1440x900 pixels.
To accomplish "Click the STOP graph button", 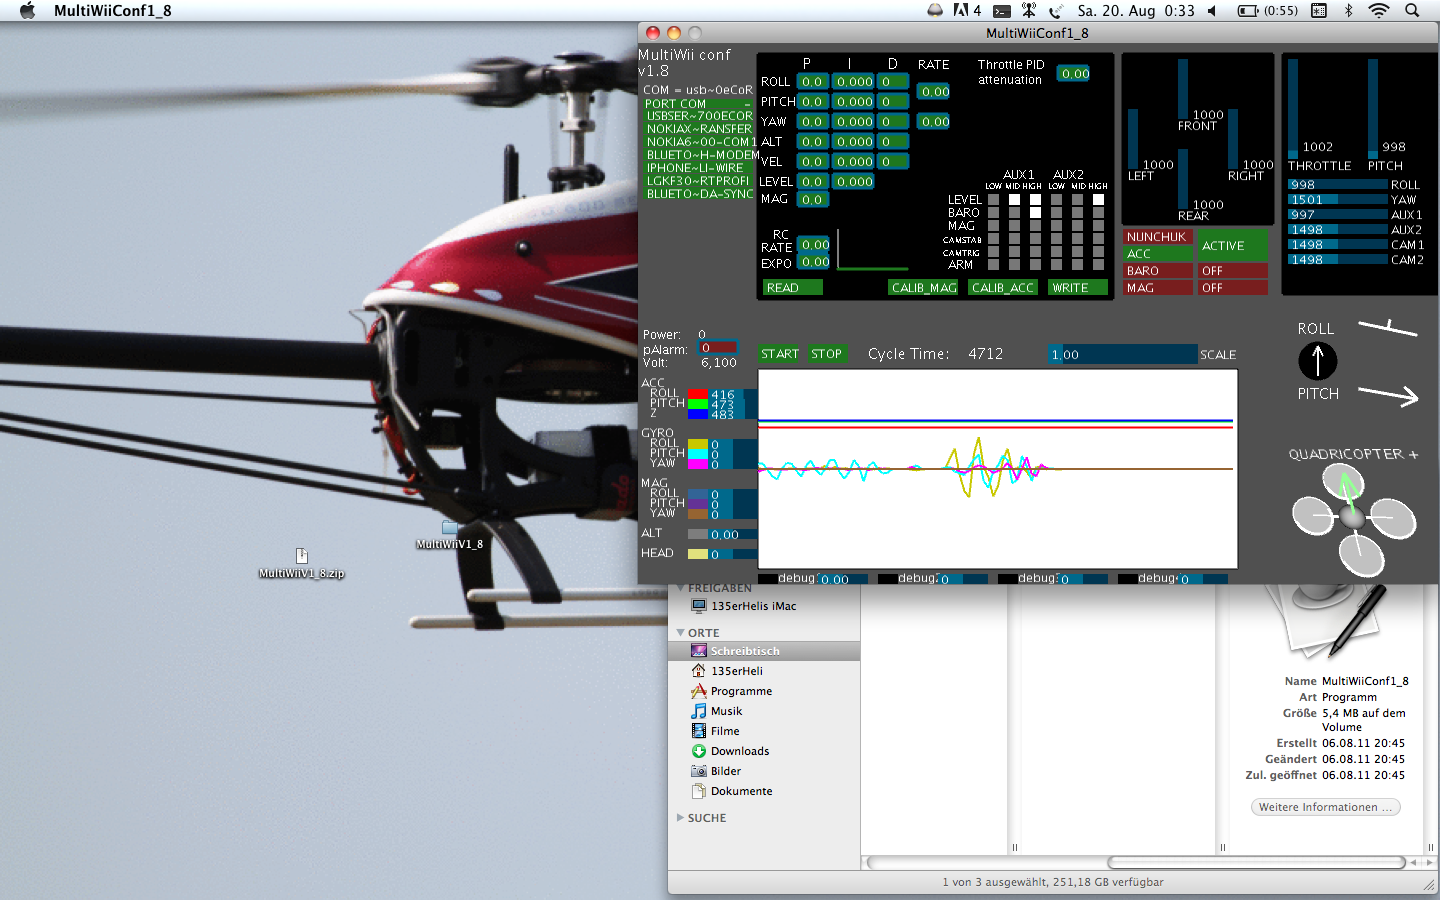I will 827,354.
